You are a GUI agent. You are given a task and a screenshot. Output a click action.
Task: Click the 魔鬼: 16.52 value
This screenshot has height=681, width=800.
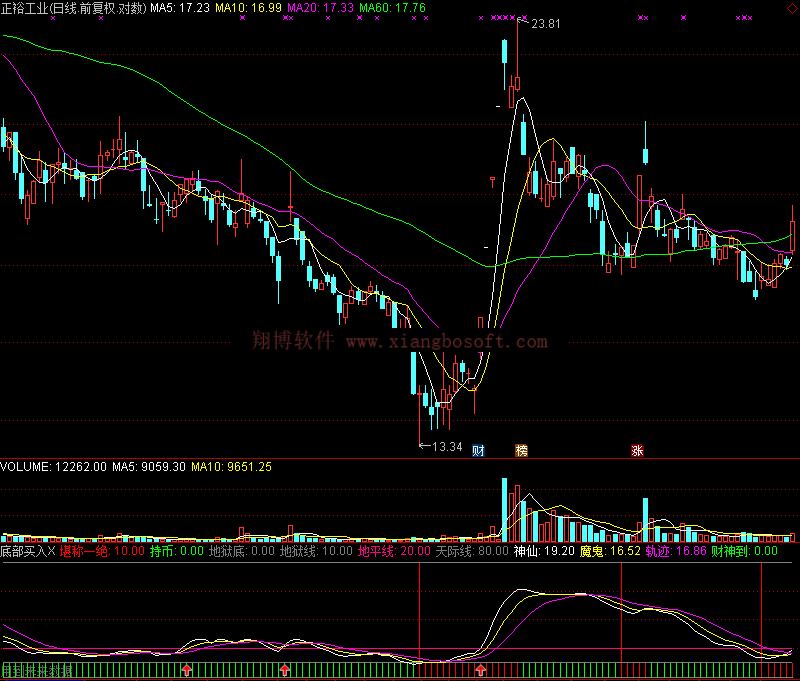[610, 551]
